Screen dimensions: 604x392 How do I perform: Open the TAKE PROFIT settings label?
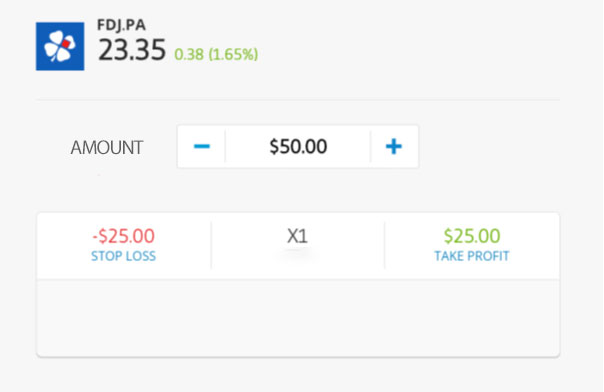[472, 256]
